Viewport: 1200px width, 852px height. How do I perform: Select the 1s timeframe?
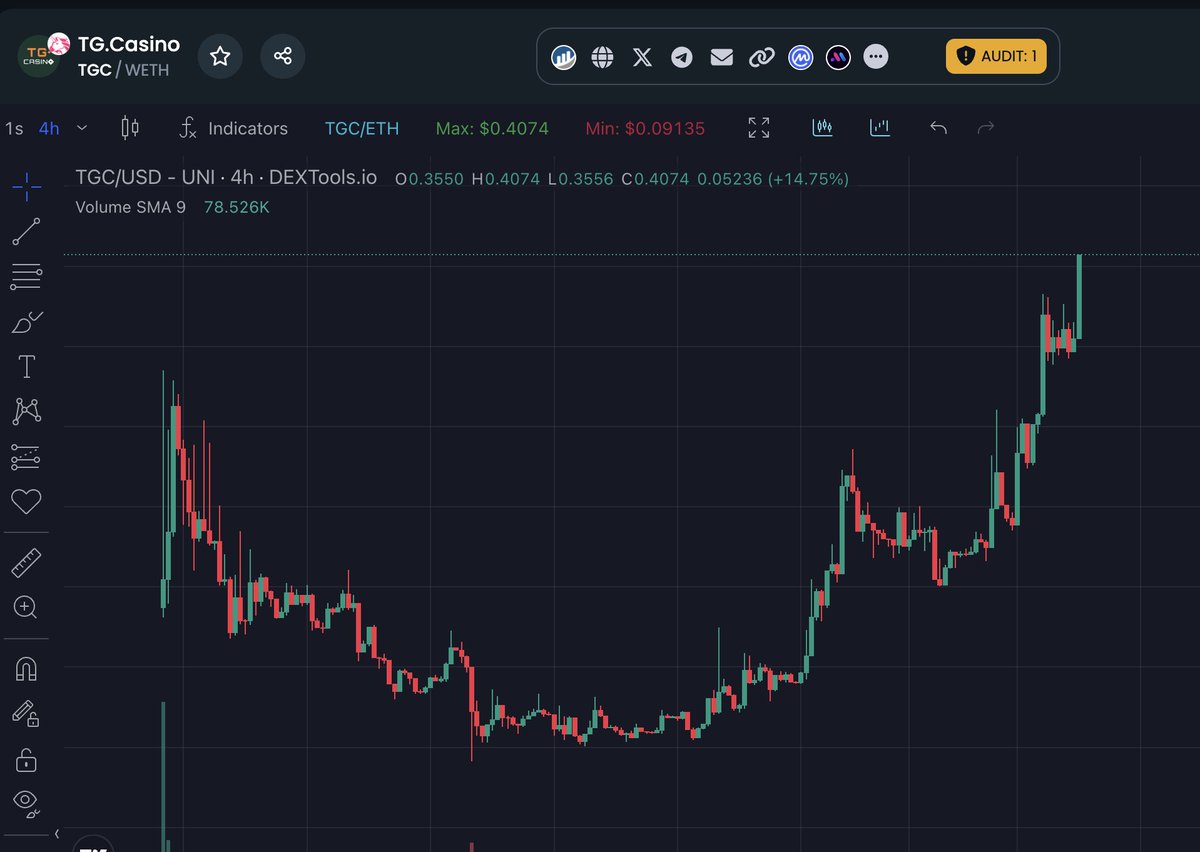coord(14,128)
